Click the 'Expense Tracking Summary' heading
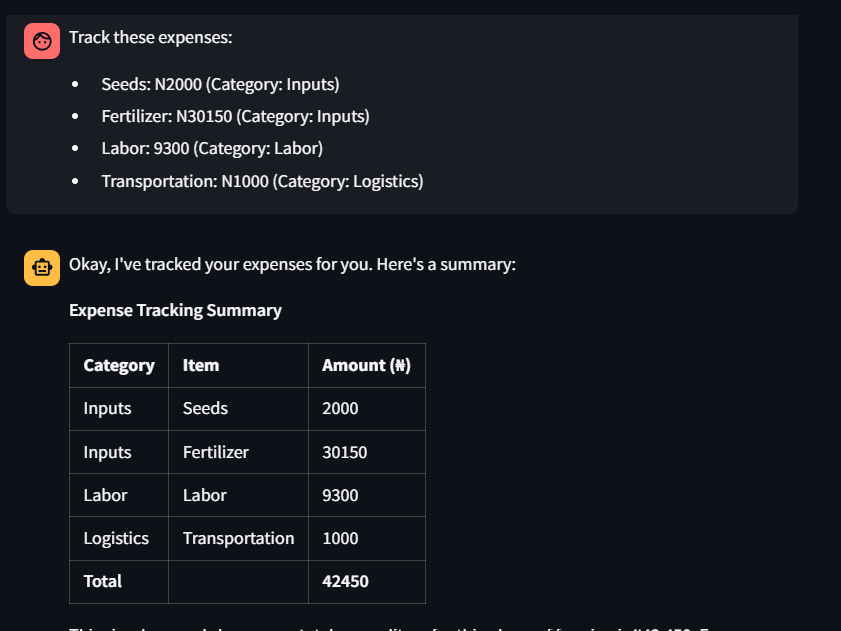Viewport: 841px width, 631px height. 176,310
